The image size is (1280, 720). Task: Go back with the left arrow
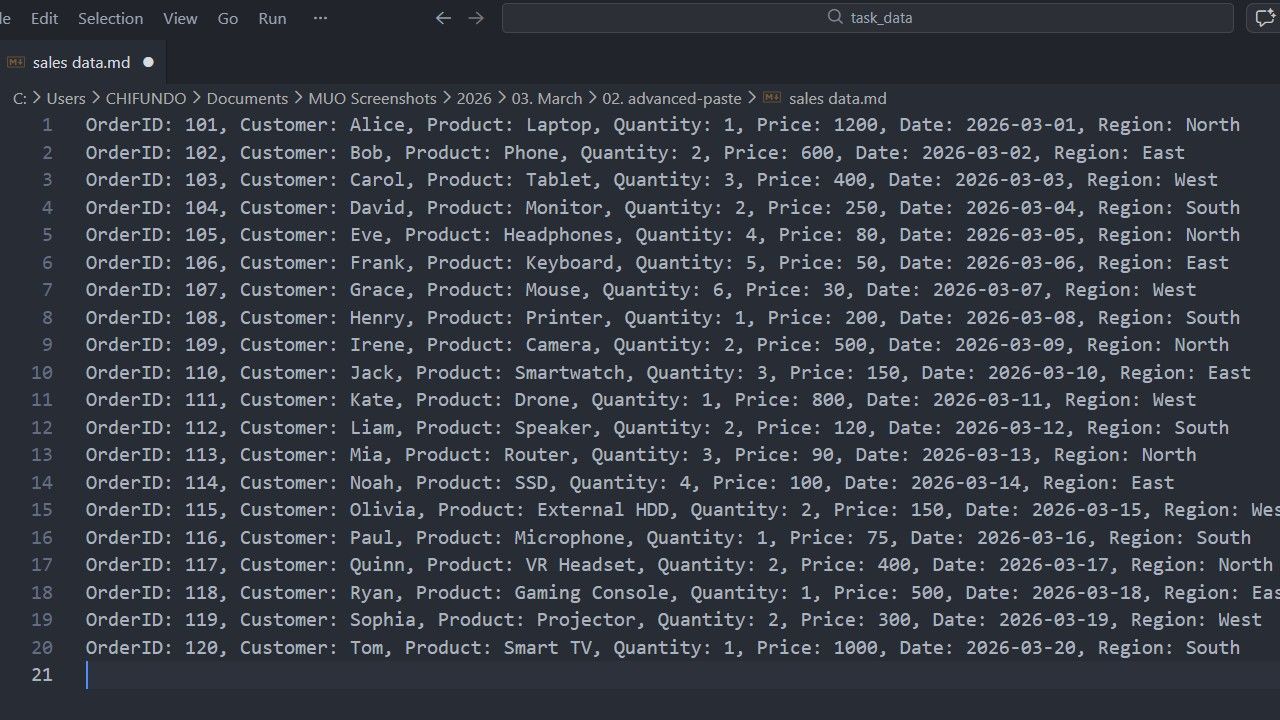tap(443, 18)
